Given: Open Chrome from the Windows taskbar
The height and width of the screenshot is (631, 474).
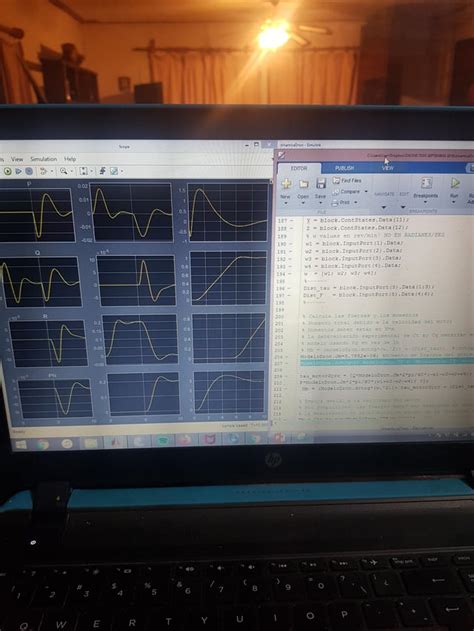Looking at the screenshot, I should pyautogui.click(x=43, y=444).
